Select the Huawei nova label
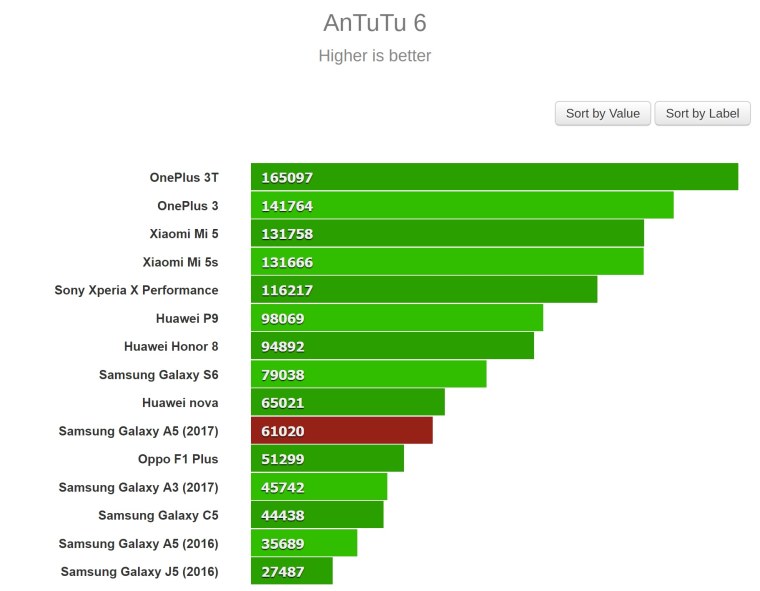 click(x=180, y=402)
